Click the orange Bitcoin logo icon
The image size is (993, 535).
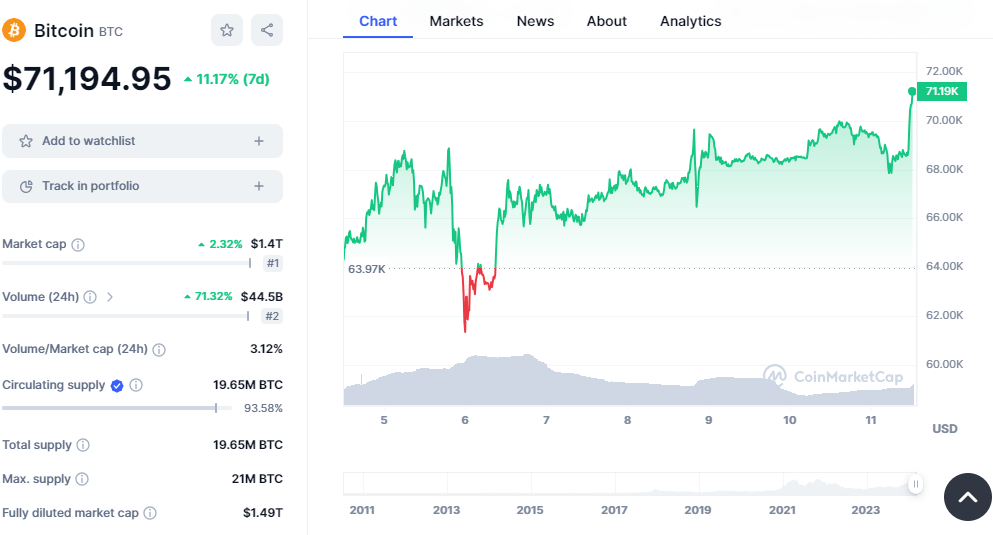(14, 30)
